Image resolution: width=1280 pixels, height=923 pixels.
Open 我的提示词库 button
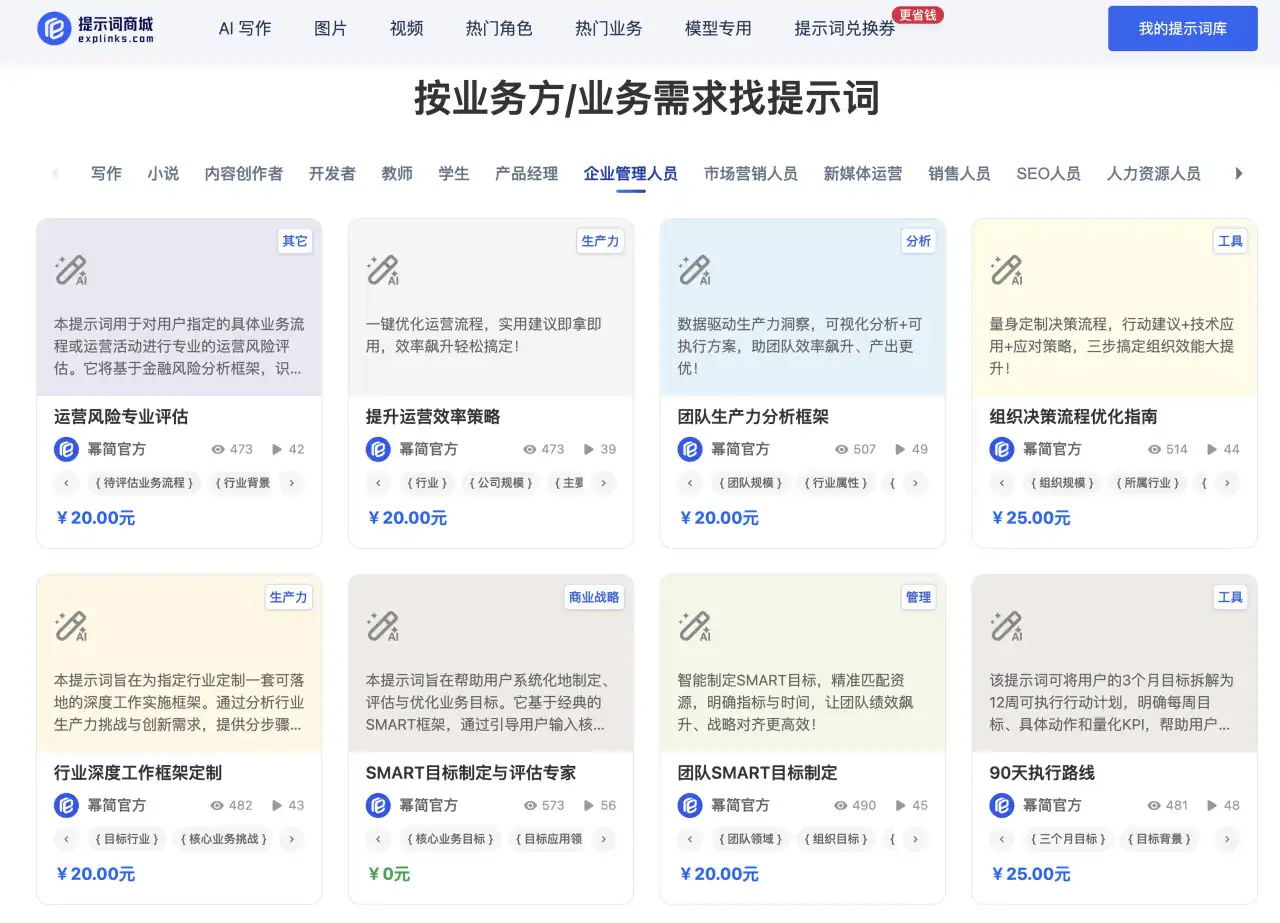pyautogui.click(x=1183, y=28)
